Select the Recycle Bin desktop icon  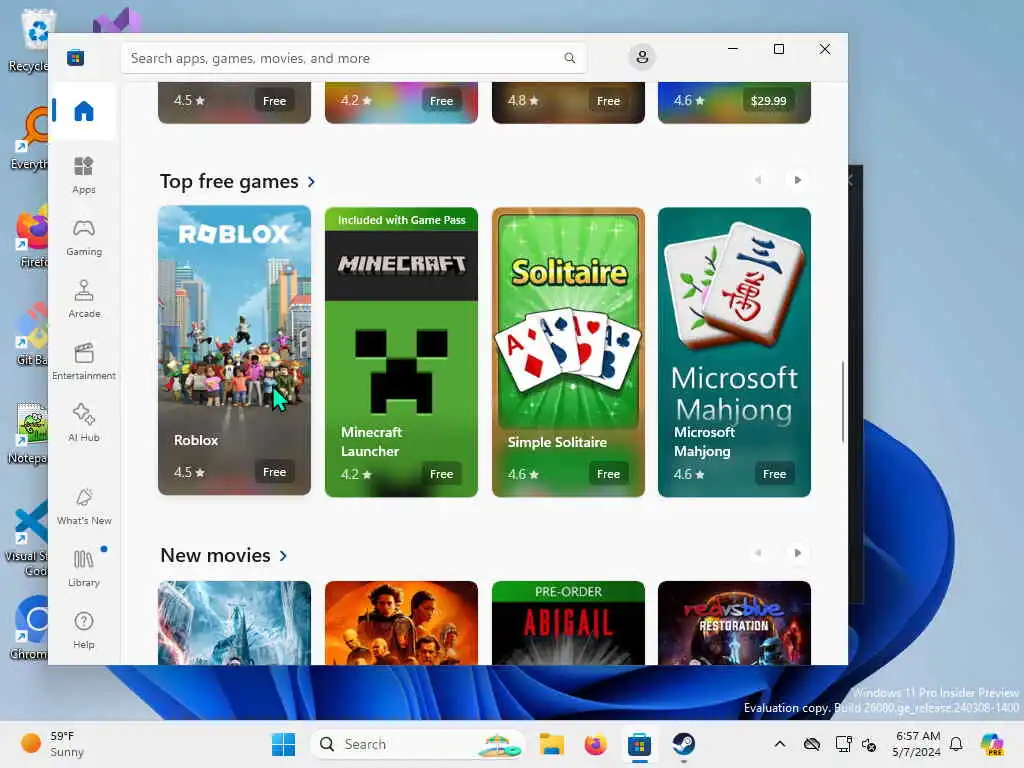(x=29, y=39)
